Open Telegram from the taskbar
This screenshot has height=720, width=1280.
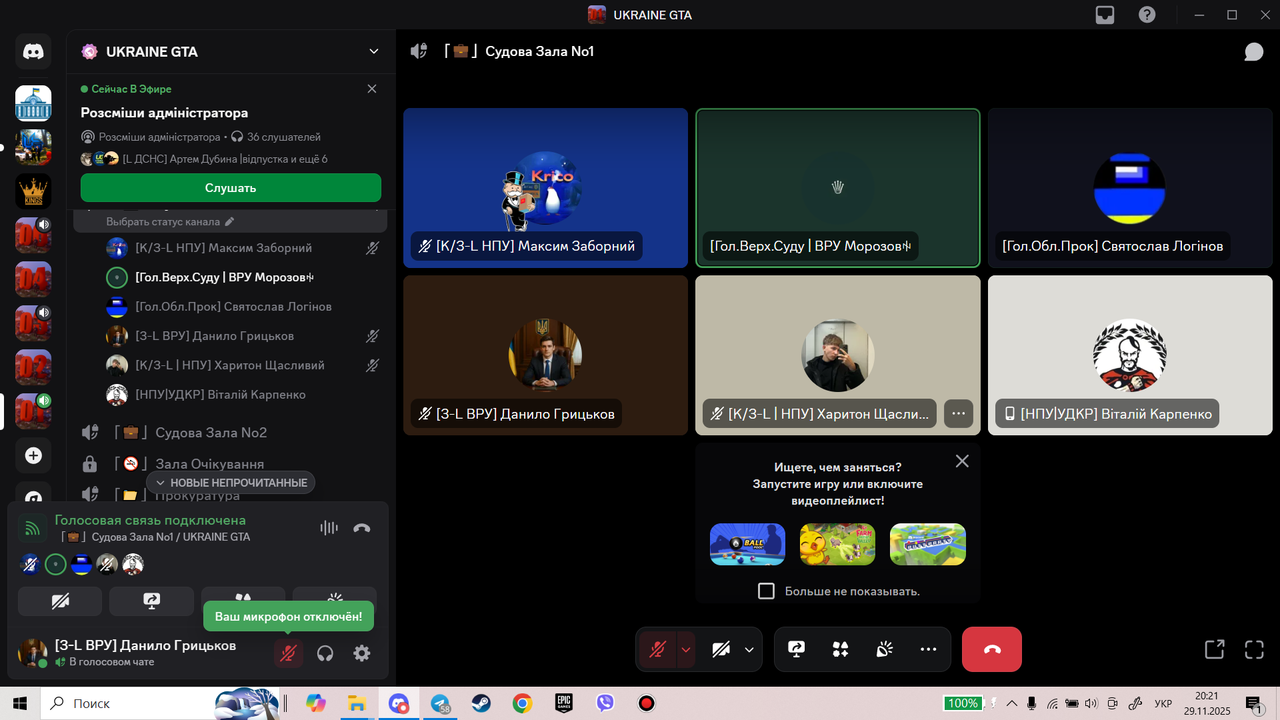point(440,703)
